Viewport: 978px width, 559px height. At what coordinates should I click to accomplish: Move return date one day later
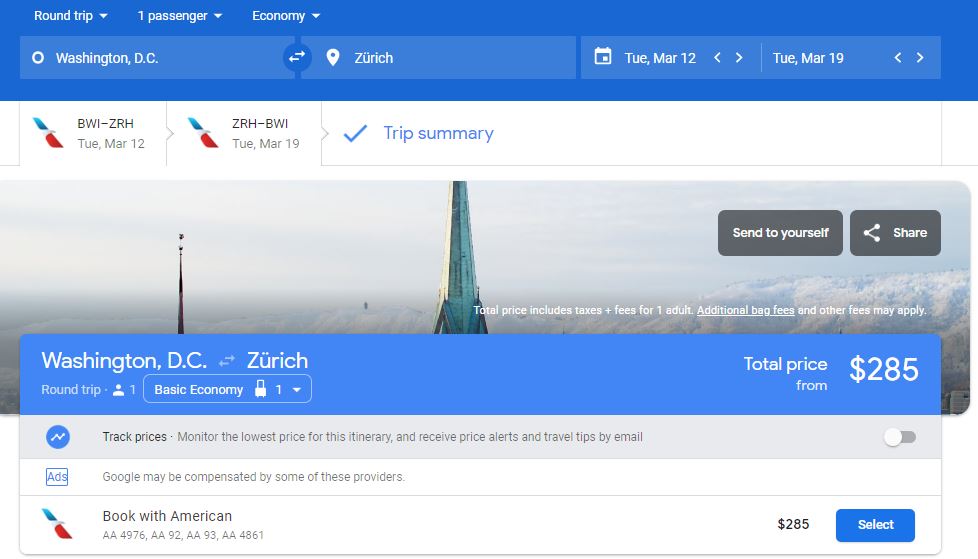(920, 58)
